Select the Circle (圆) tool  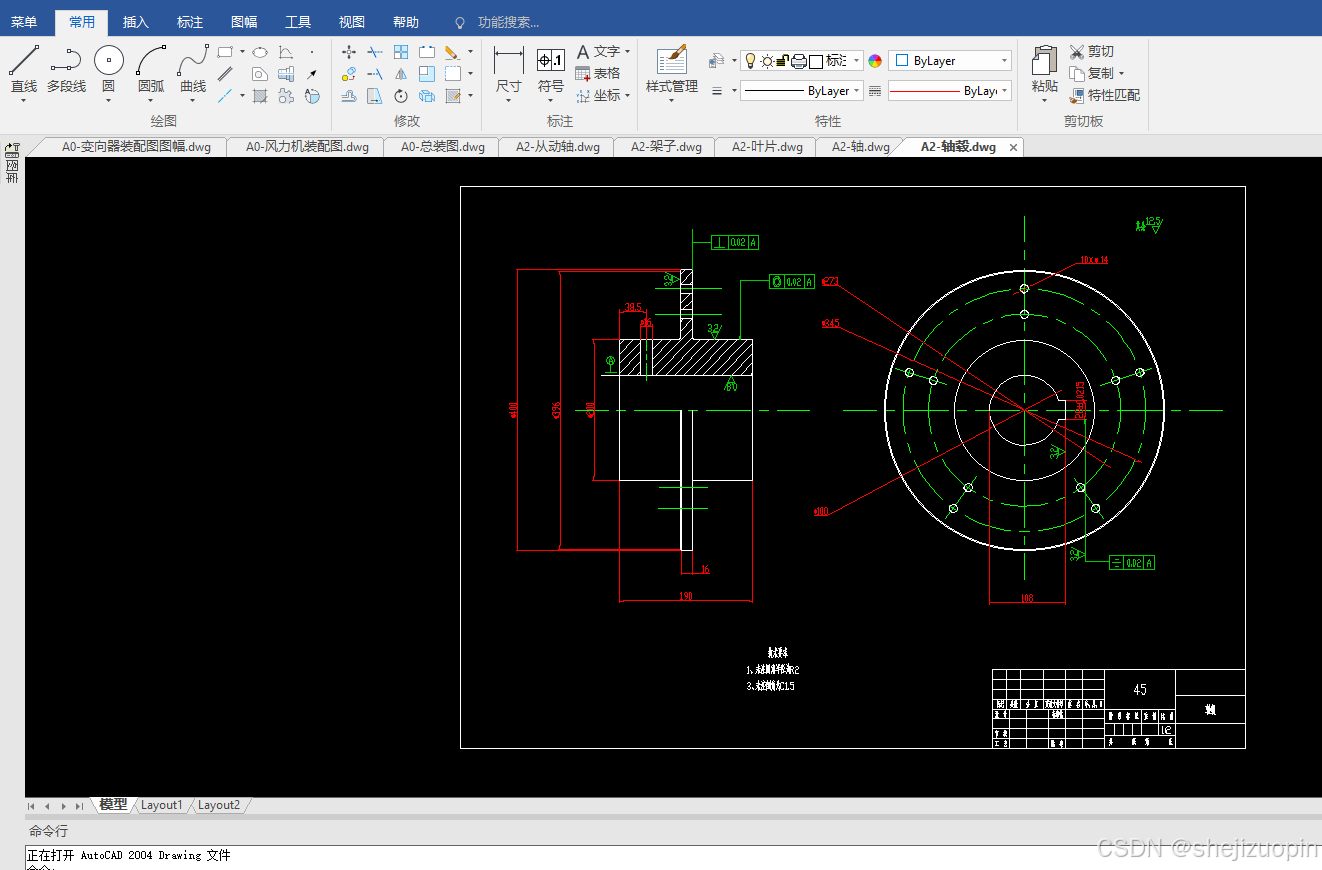[x=108, y=68]
